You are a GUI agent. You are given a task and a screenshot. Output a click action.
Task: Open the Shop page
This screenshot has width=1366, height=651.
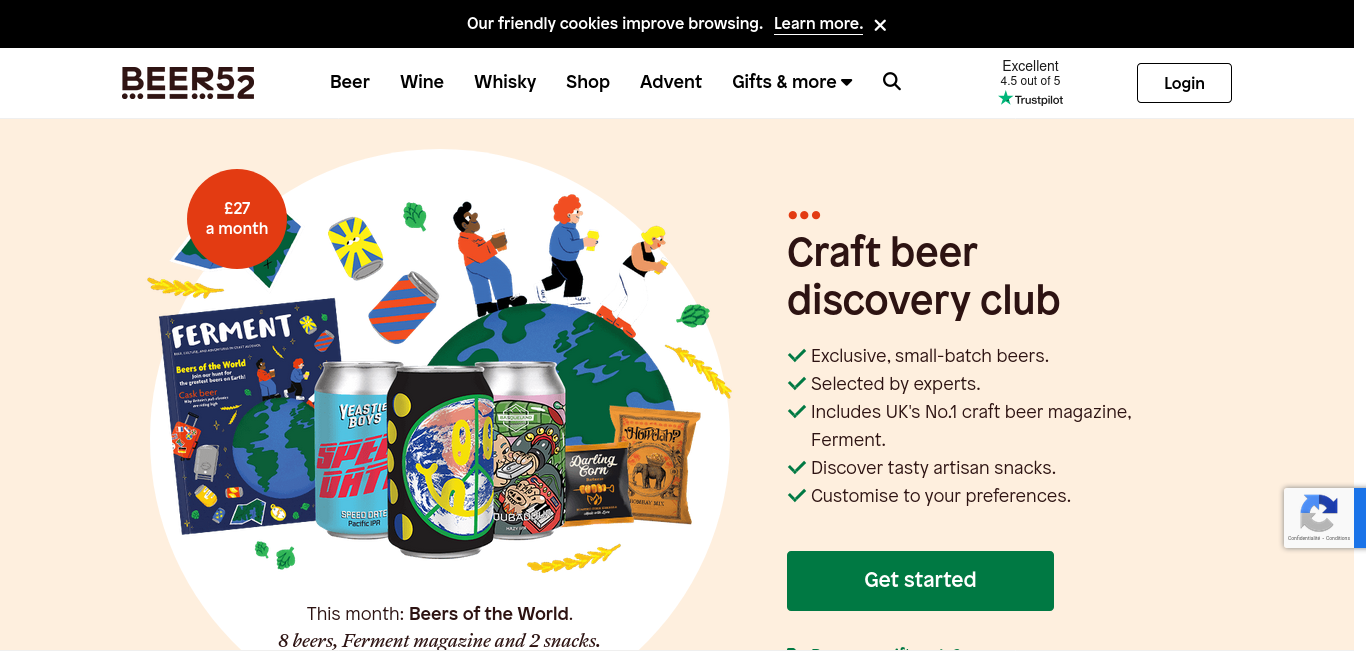click(x=588, y=82)
